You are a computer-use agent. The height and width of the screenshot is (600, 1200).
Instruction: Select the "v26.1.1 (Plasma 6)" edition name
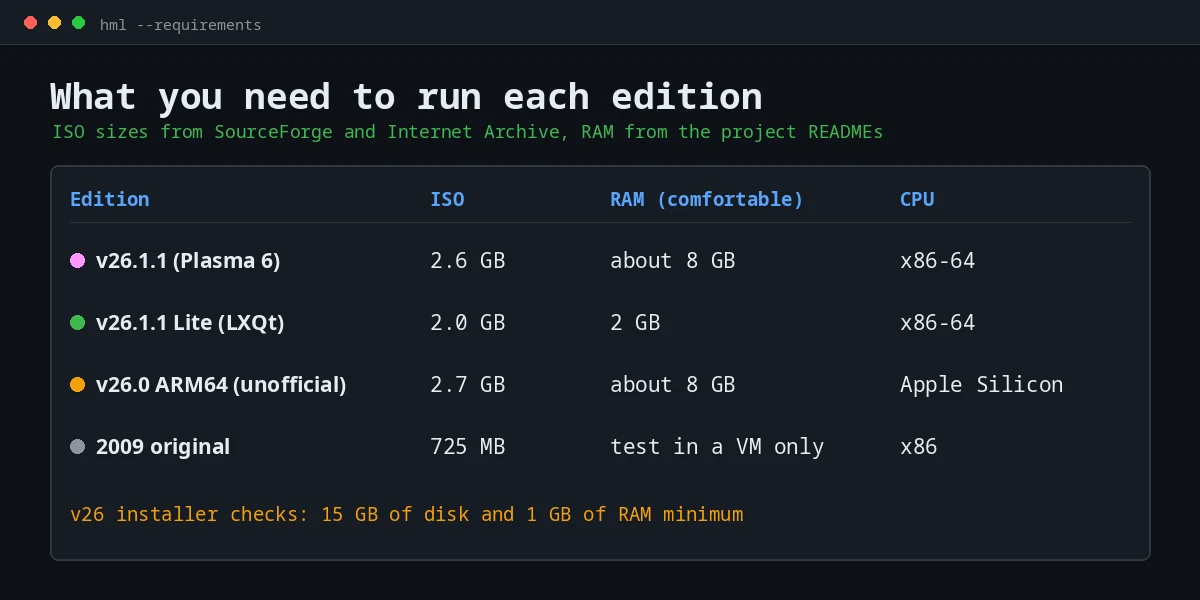pos(188,261)
